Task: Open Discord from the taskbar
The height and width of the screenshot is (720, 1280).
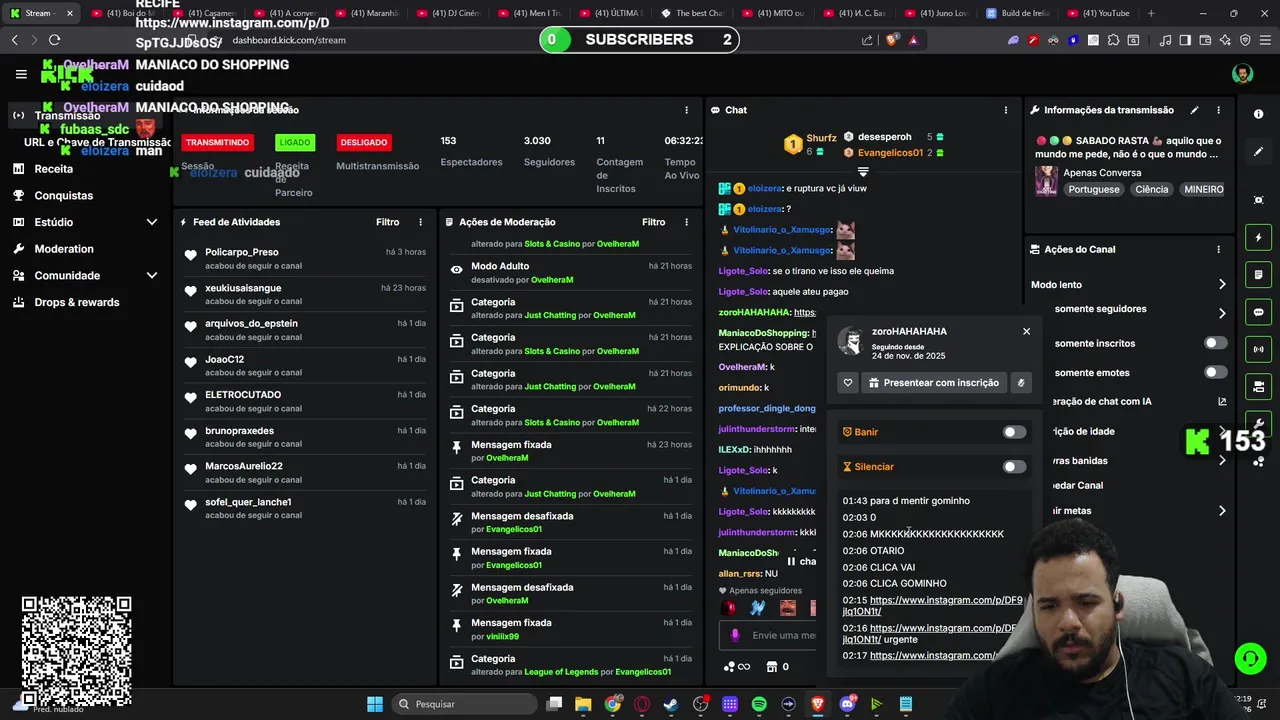Action: [847, 704]
